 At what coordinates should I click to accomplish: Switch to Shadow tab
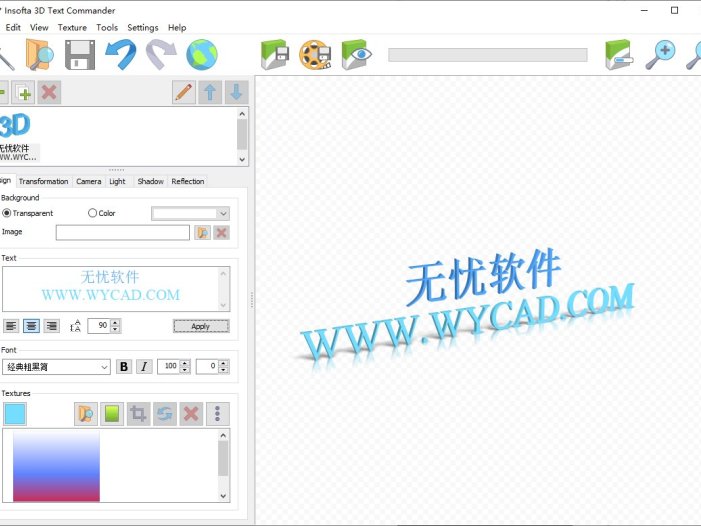tap(150, 181)
